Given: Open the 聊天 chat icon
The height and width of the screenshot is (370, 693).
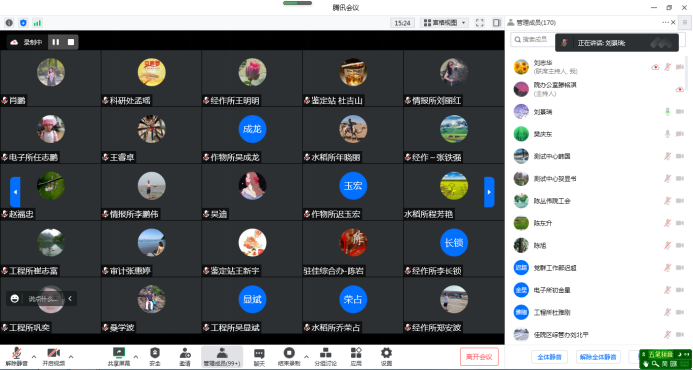Looking at the screenshot, I should pyautogui.click(x=259, y=353).
